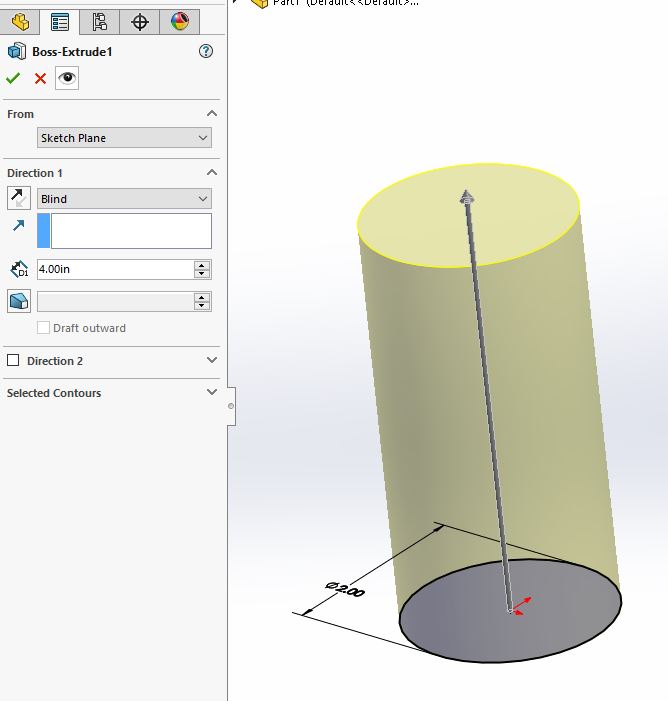The width and height of the screenshot is (668, 701).
Task: Check the Draft outward option
Action: pos(44,328)
